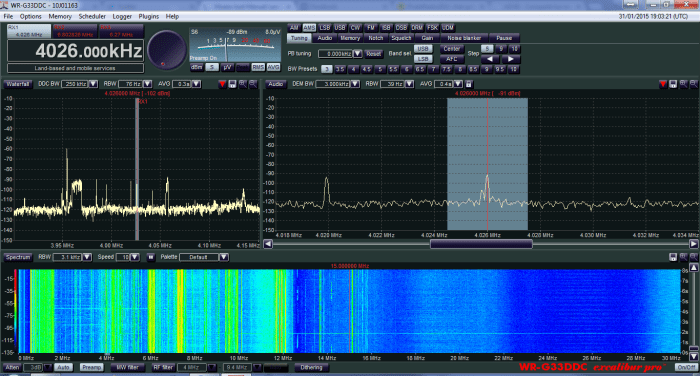Switch the S-meter units to µV
Screen dimensions: 700x376
coord(227,67)
